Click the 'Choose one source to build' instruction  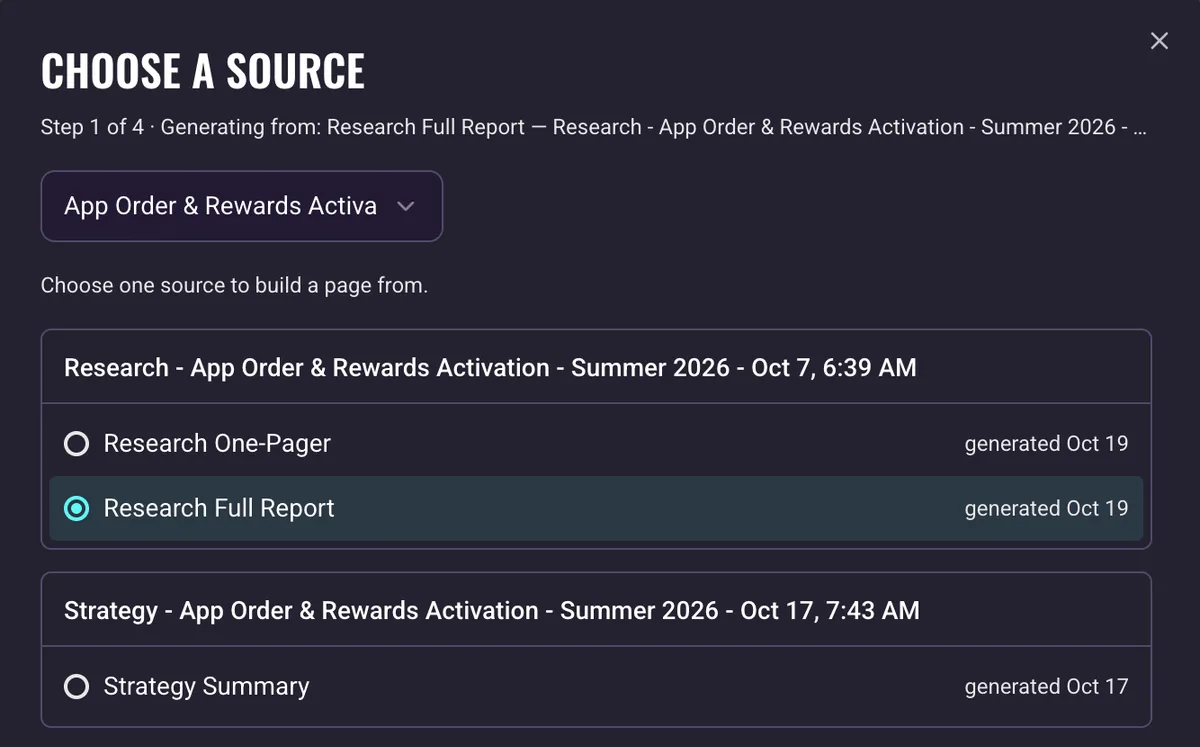click(234, 286)
